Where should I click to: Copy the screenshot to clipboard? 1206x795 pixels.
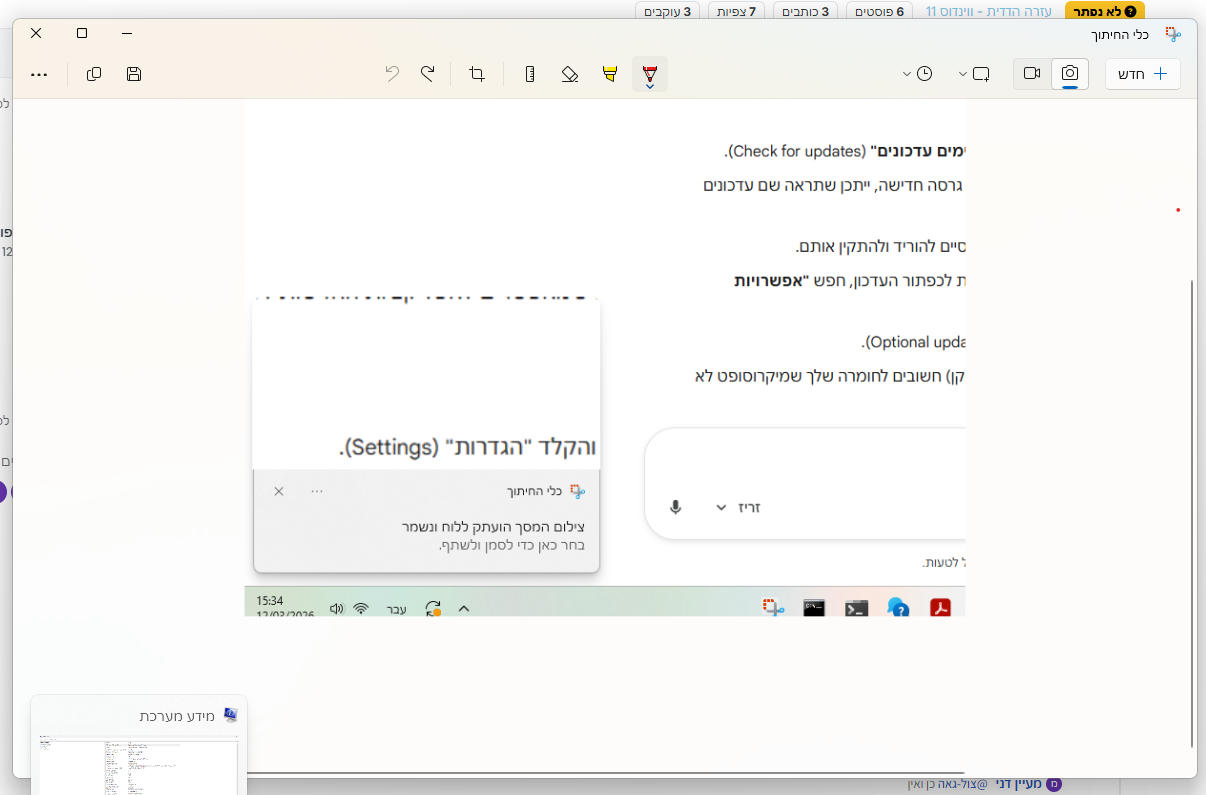pos(93,73)
